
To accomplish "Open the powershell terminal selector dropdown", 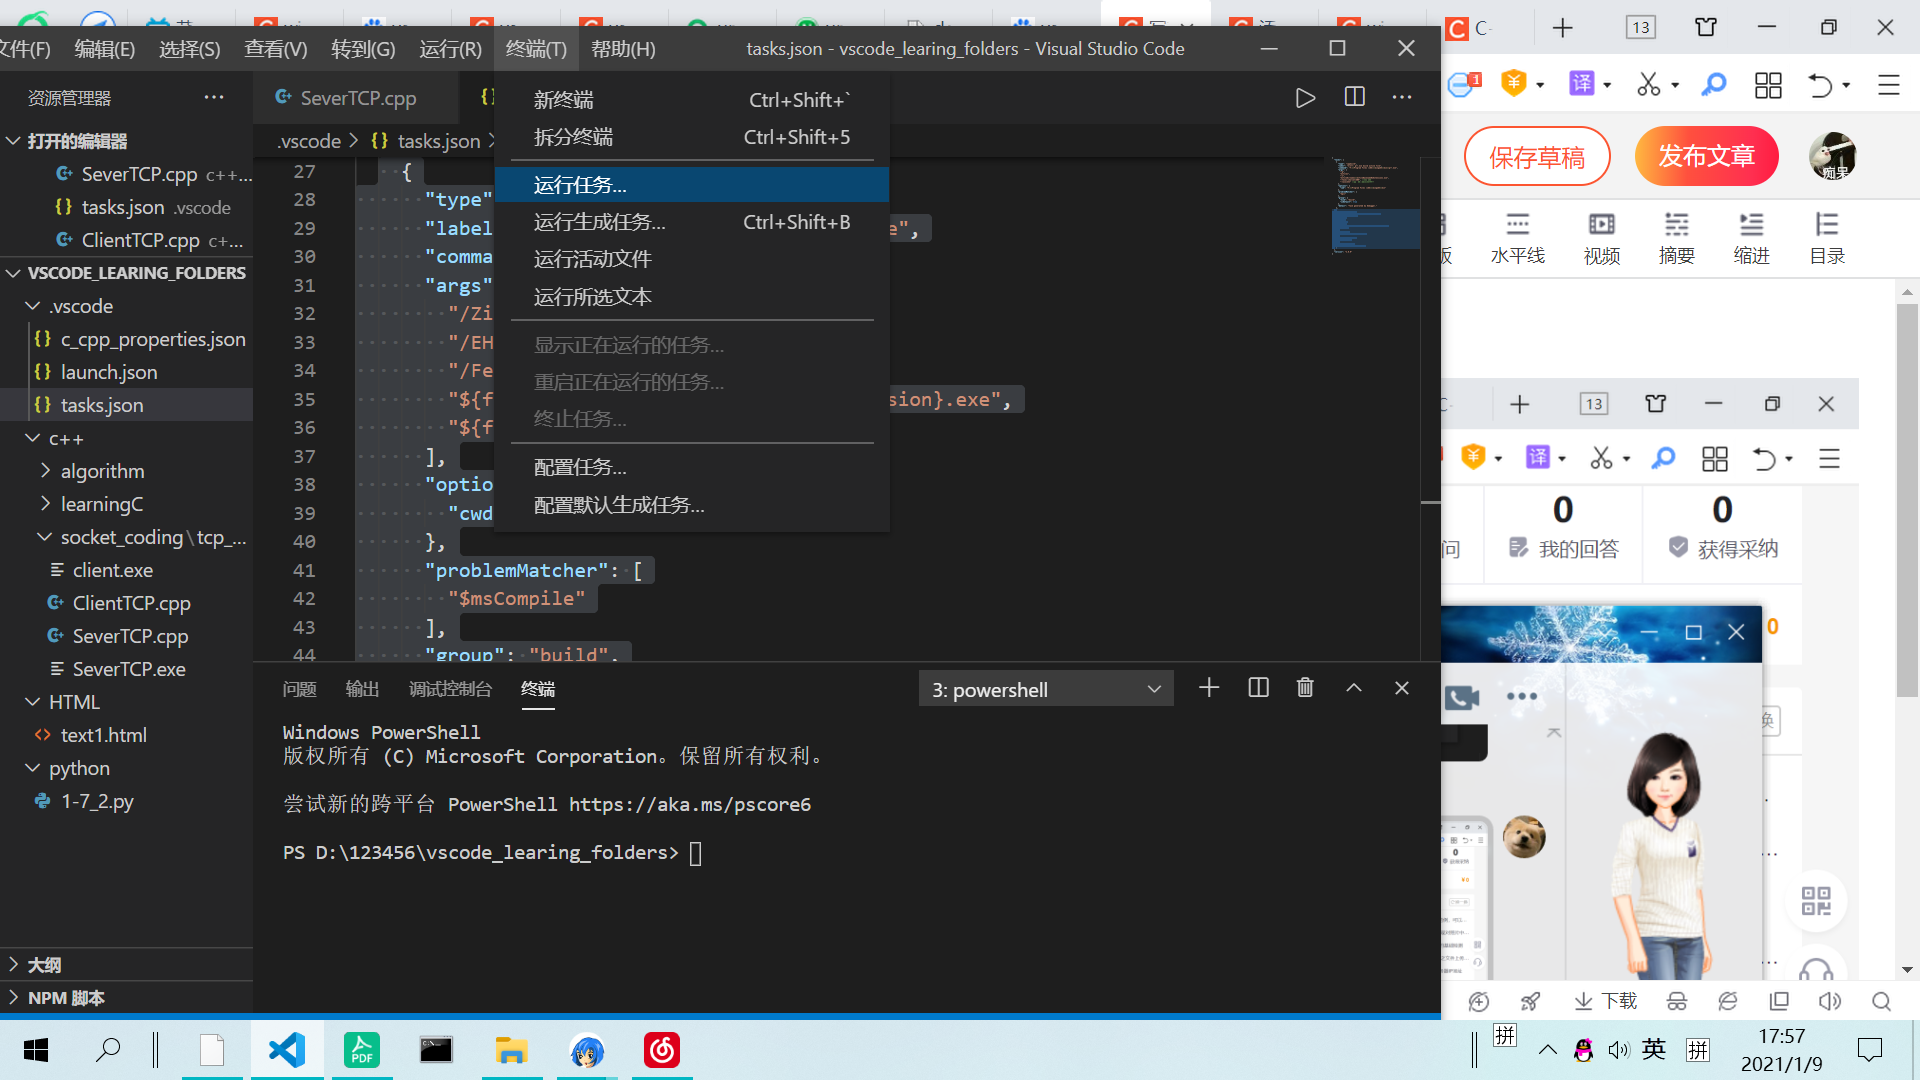I will pos(1045,690).
